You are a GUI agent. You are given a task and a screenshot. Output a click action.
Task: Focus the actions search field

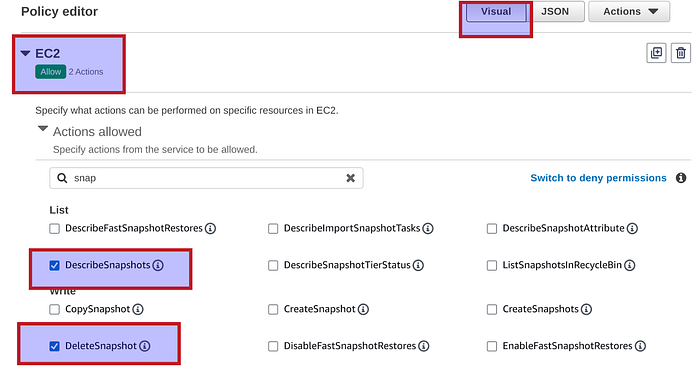point(206,178)
